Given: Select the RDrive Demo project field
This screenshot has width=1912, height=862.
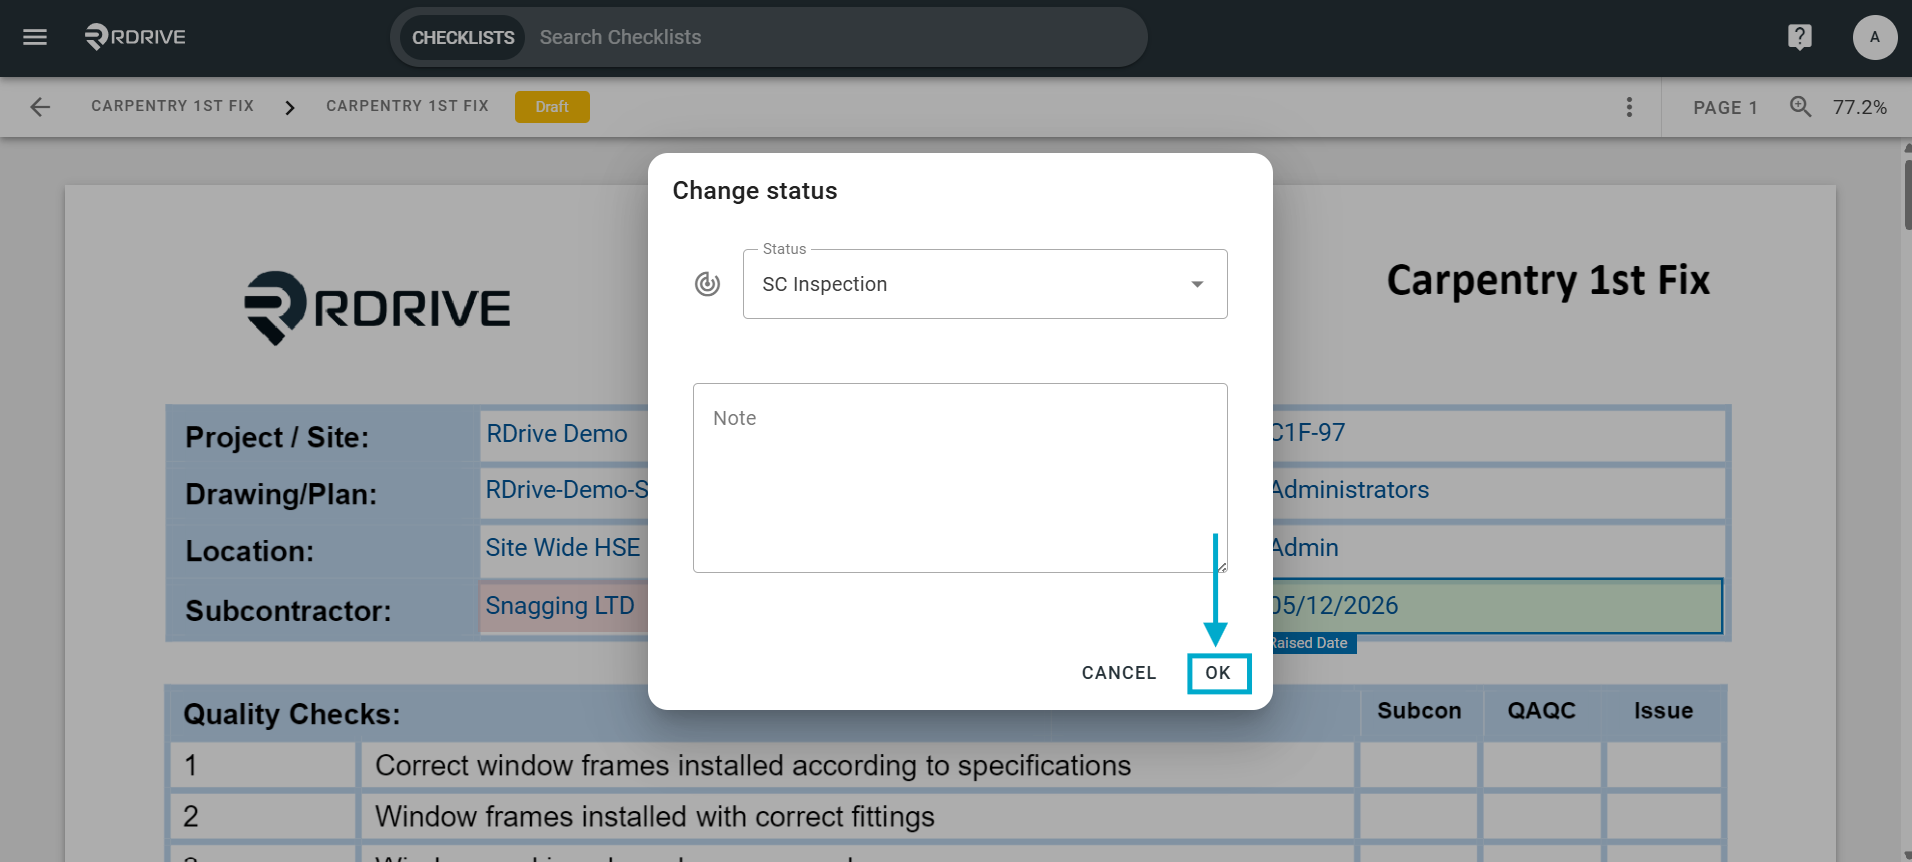Looking at the screenshot, I should 564,434.
